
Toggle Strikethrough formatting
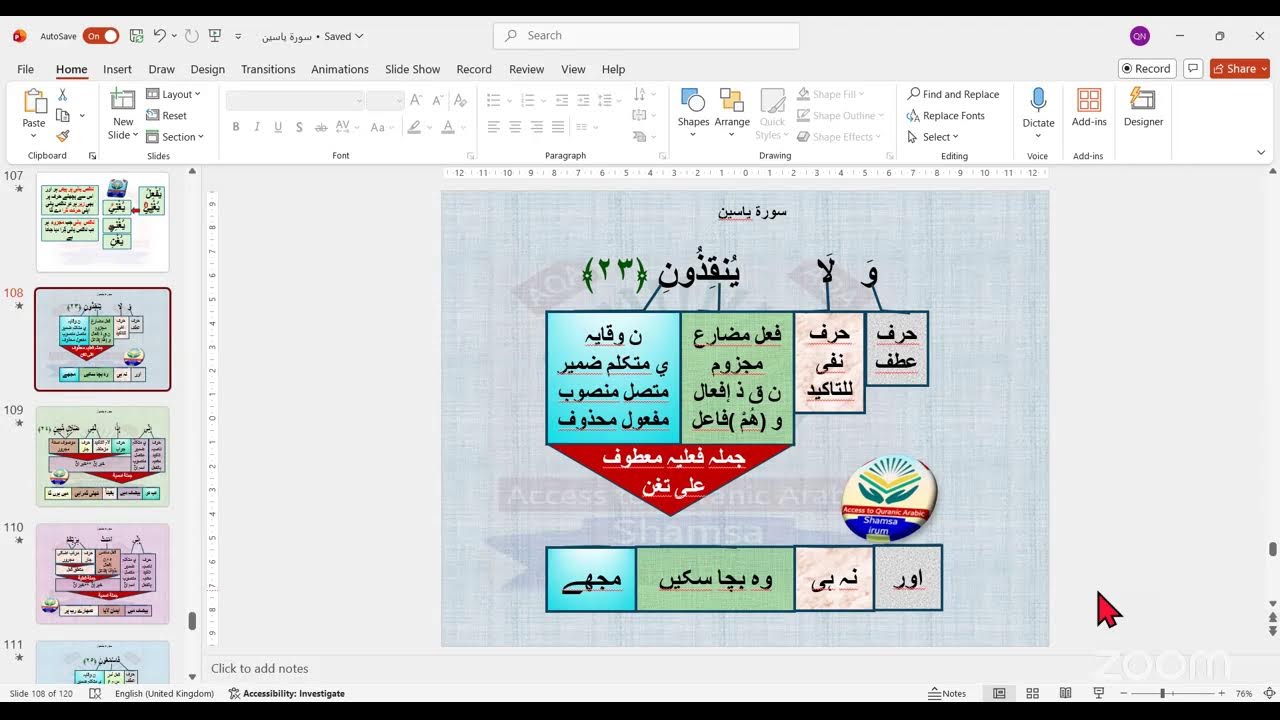coord(321,127)
